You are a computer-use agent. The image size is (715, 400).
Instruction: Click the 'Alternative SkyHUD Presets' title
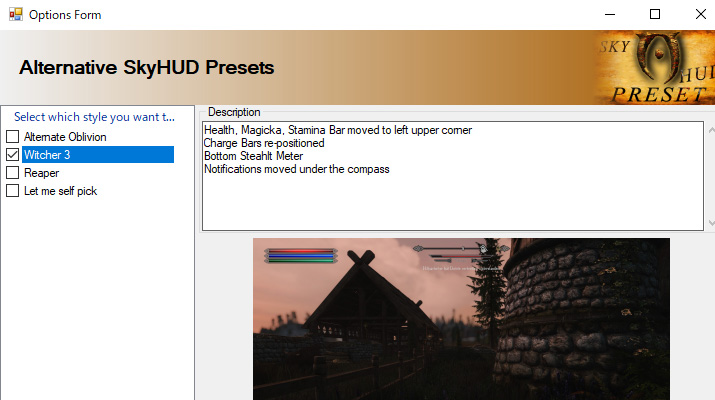(146, 68)
